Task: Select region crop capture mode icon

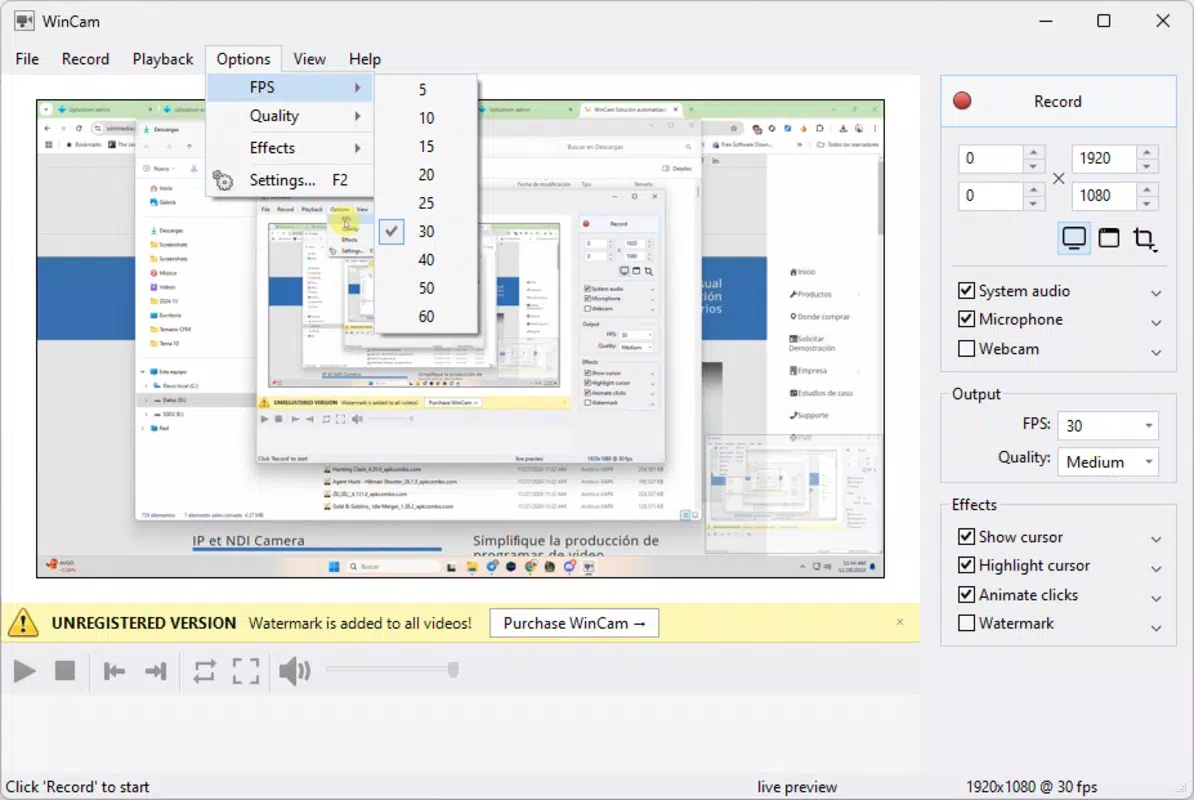Action: pyautogui.click(x=1144, y=239)
